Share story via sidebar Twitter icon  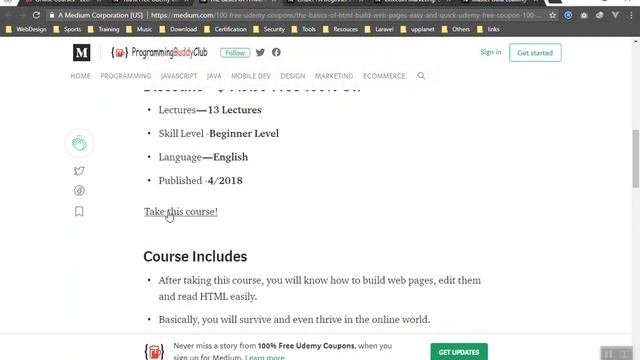(79, 171)
